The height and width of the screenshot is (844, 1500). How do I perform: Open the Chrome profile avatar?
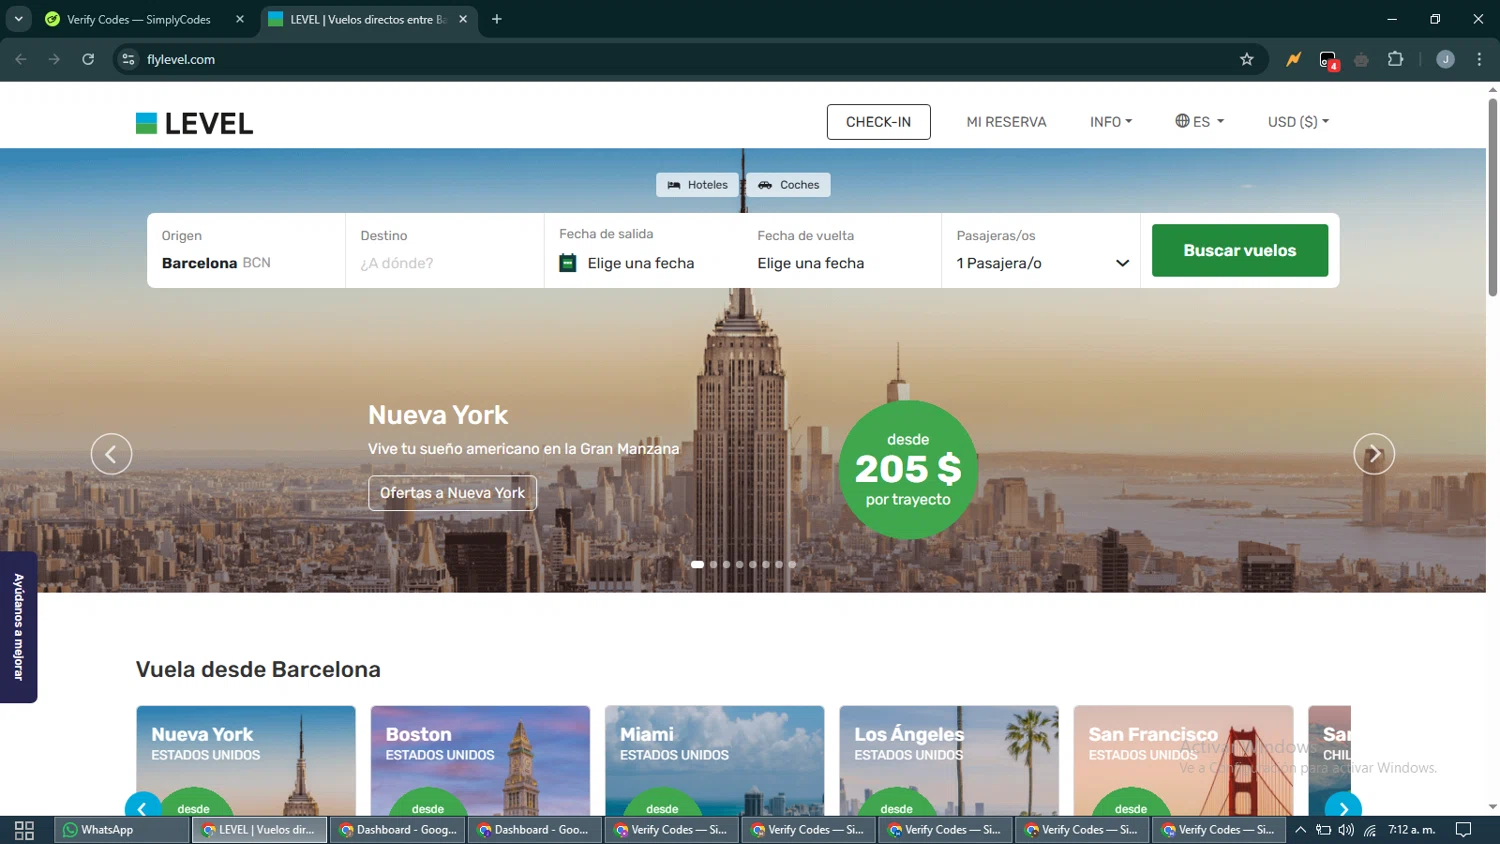pos(1445,59)
